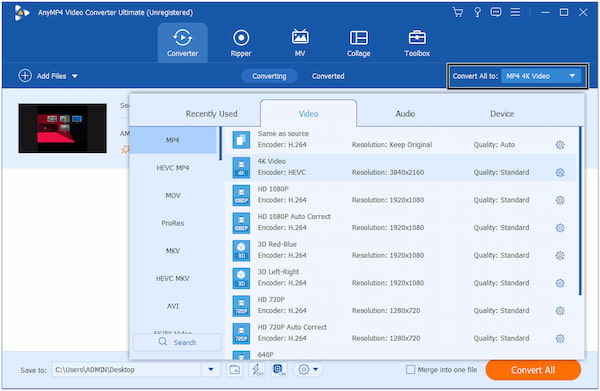600x391 pixels.
Task: Open the shopping cart purchase icon
Action: tap(458, 12)
